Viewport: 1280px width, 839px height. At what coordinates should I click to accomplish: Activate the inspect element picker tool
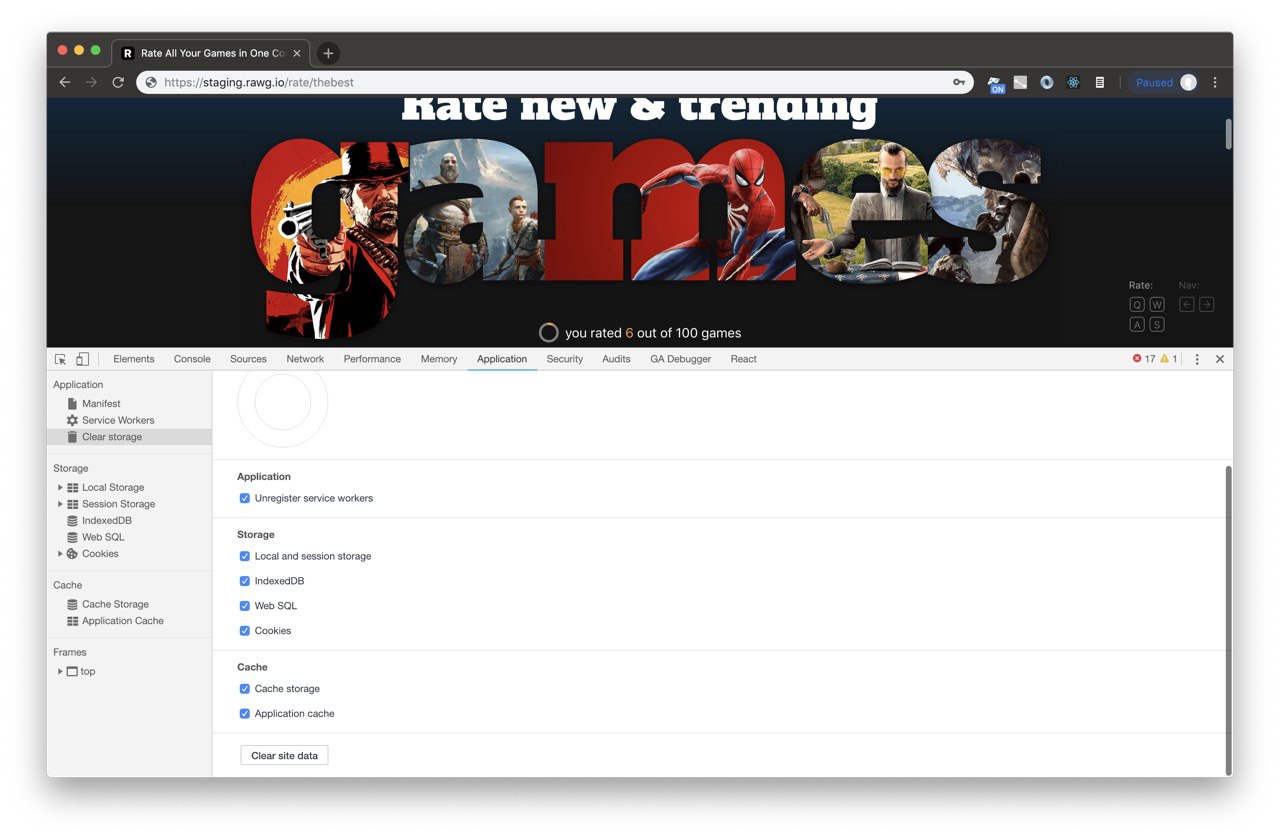click(x=61, y=359)
